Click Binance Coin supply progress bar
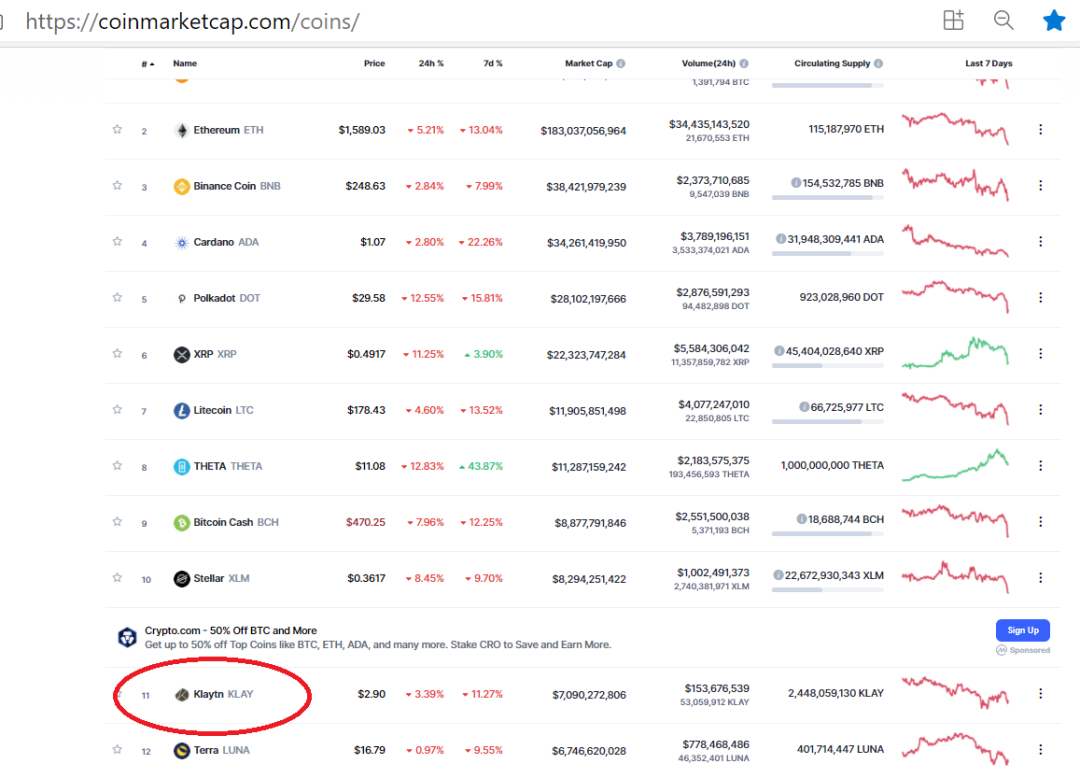 pos(827,198)
